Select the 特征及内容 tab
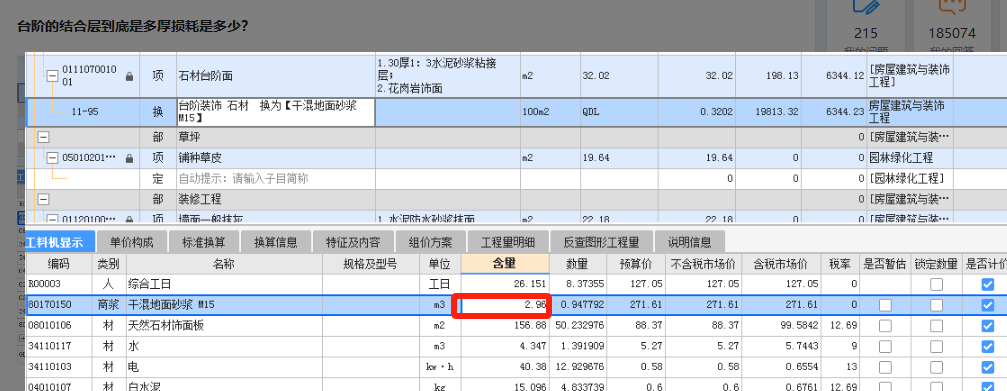The image size is (1007, 391). pyautogui.click(x=353, y=242)
